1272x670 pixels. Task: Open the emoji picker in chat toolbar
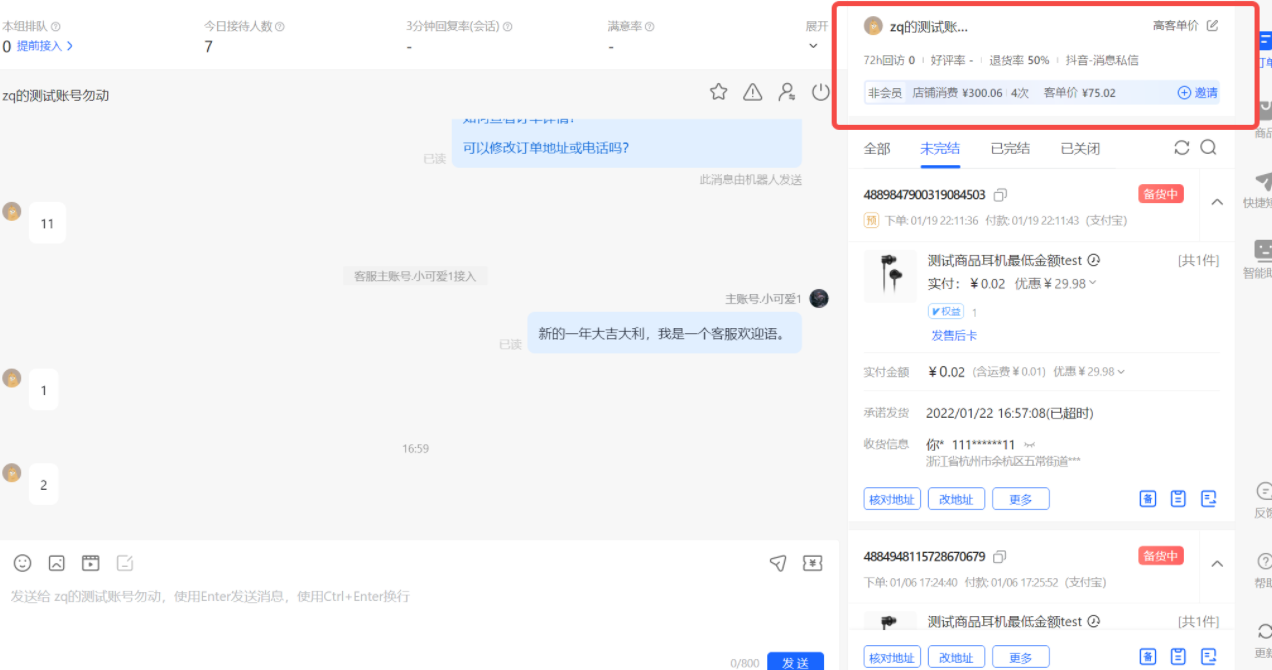pos(22,563)
